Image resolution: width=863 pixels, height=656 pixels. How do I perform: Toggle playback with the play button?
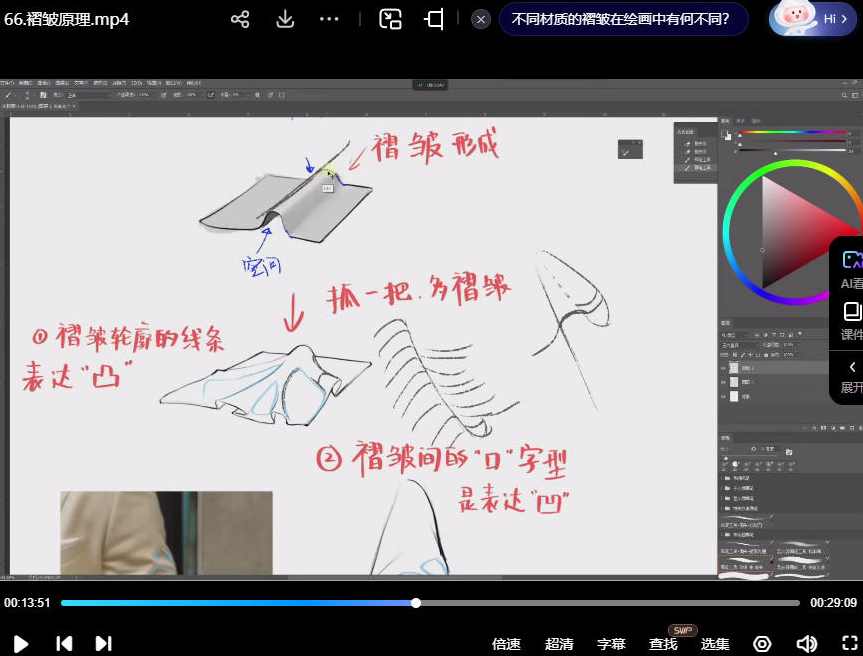coord(19,643)
